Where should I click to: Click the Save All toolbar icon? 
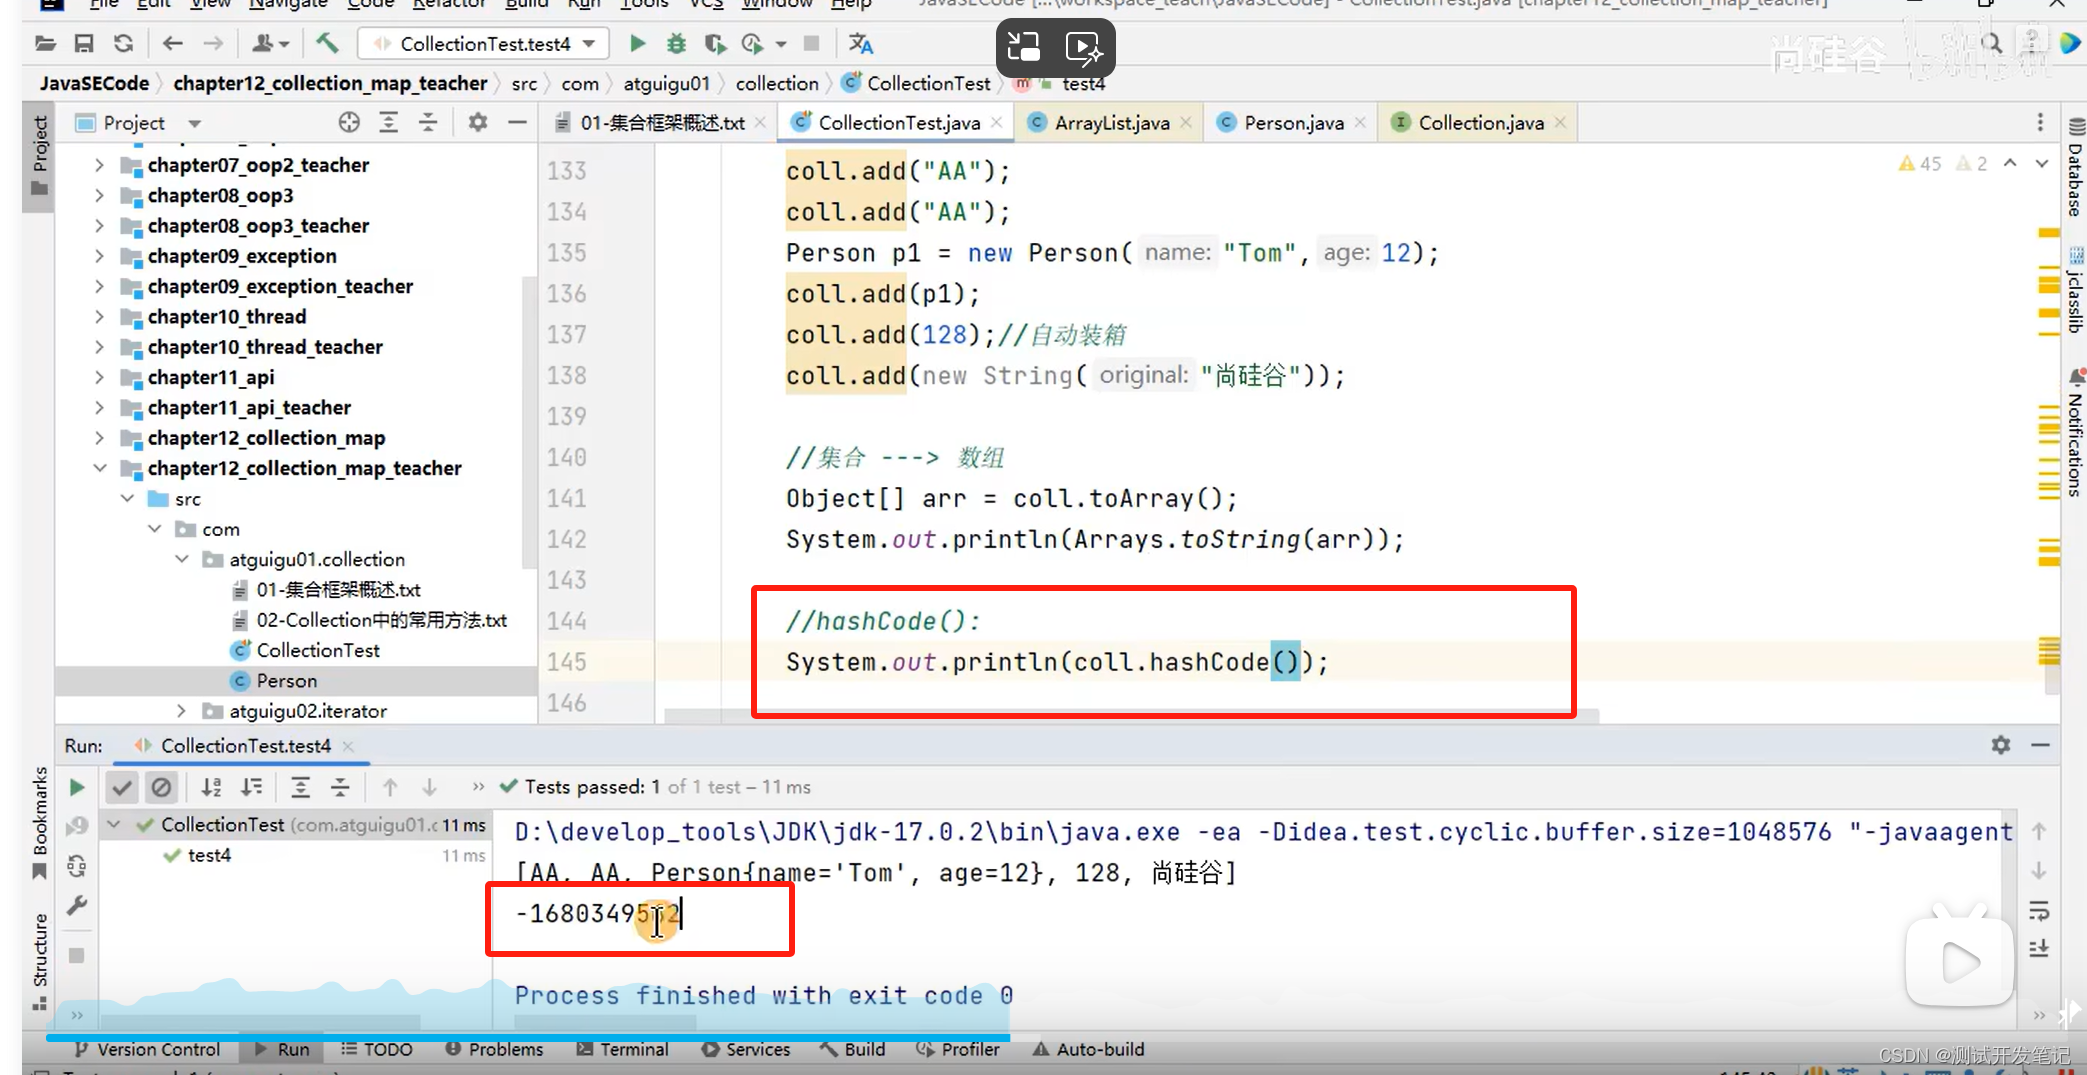(84, 44)
